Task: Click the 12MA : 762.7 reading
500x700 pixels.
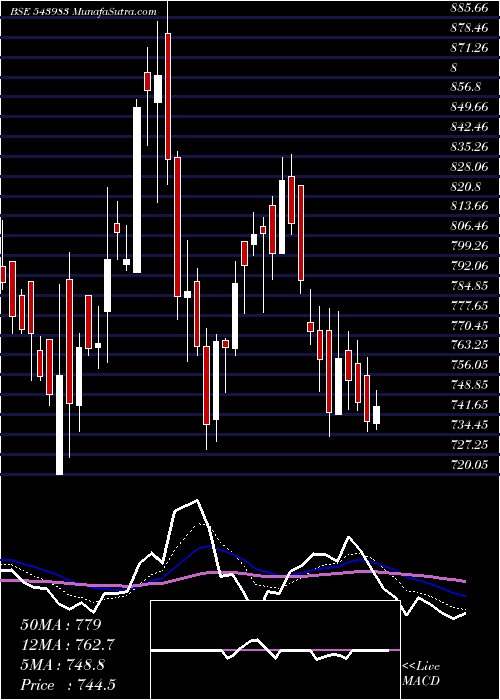Action: coord(68,645)
